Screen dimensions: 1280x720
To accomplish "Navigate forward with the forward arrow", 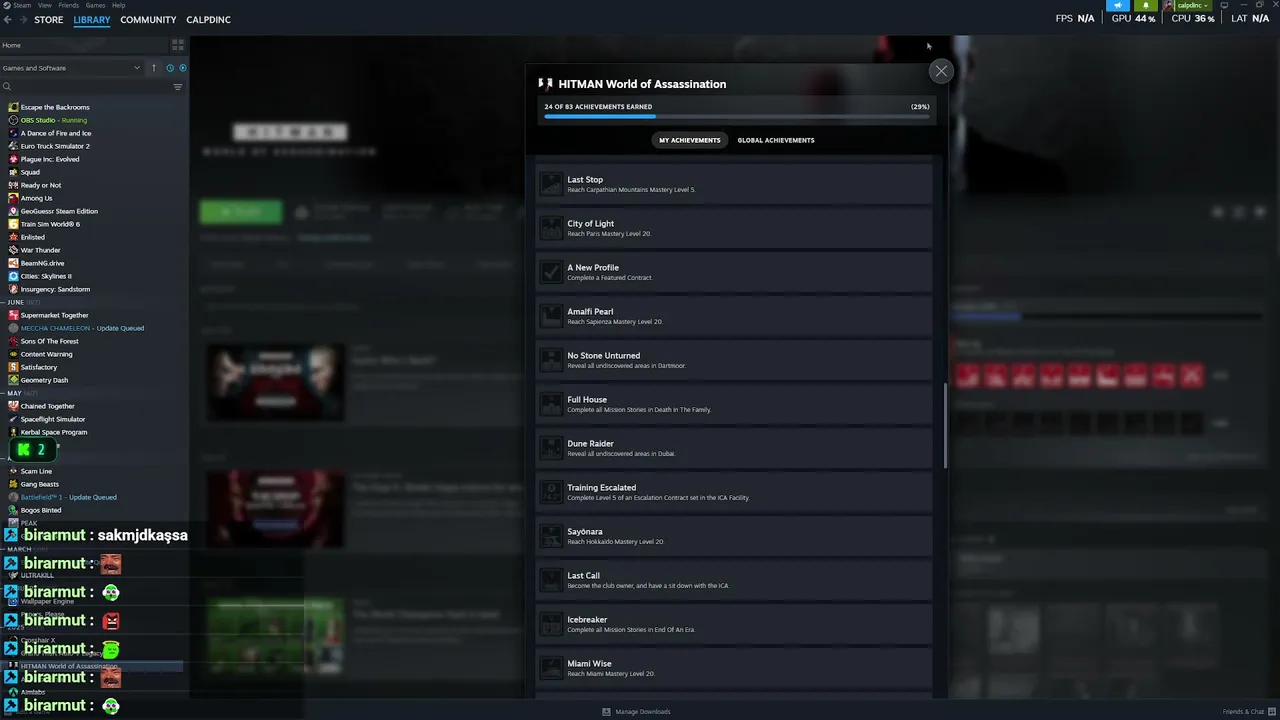I will pos(23,20).
